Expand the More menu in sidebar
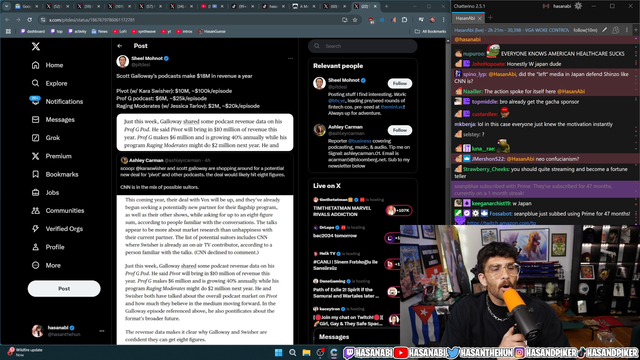This screenshot has height=360, width=640. [x=47, y=265]
